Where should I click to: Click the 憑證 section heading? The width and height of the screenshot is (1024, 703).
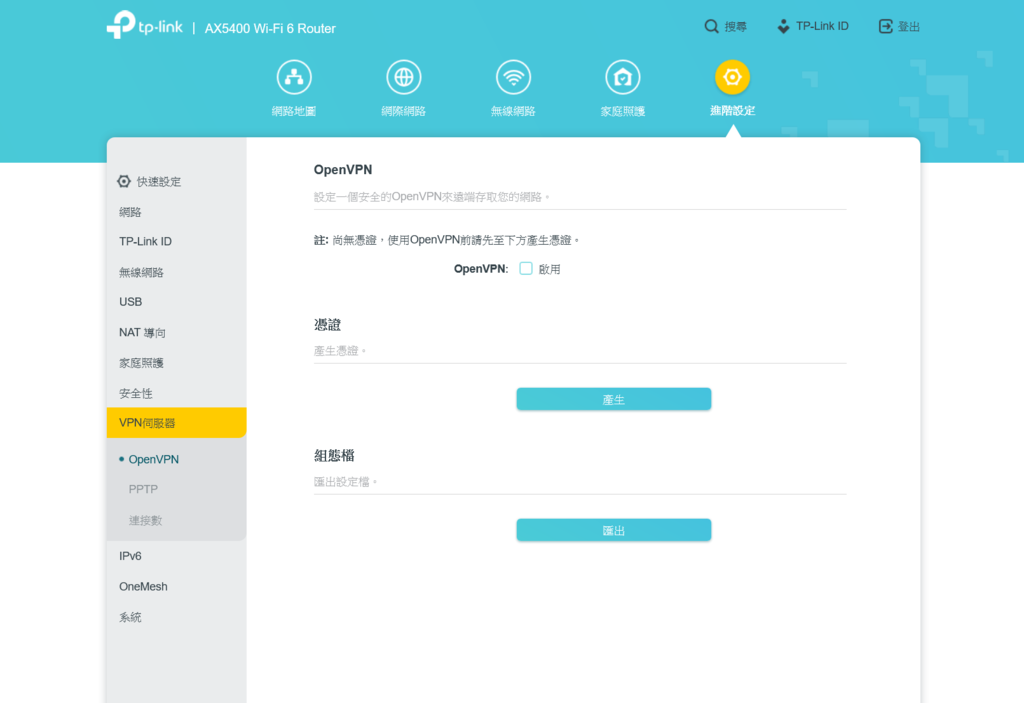coord(327,325)
